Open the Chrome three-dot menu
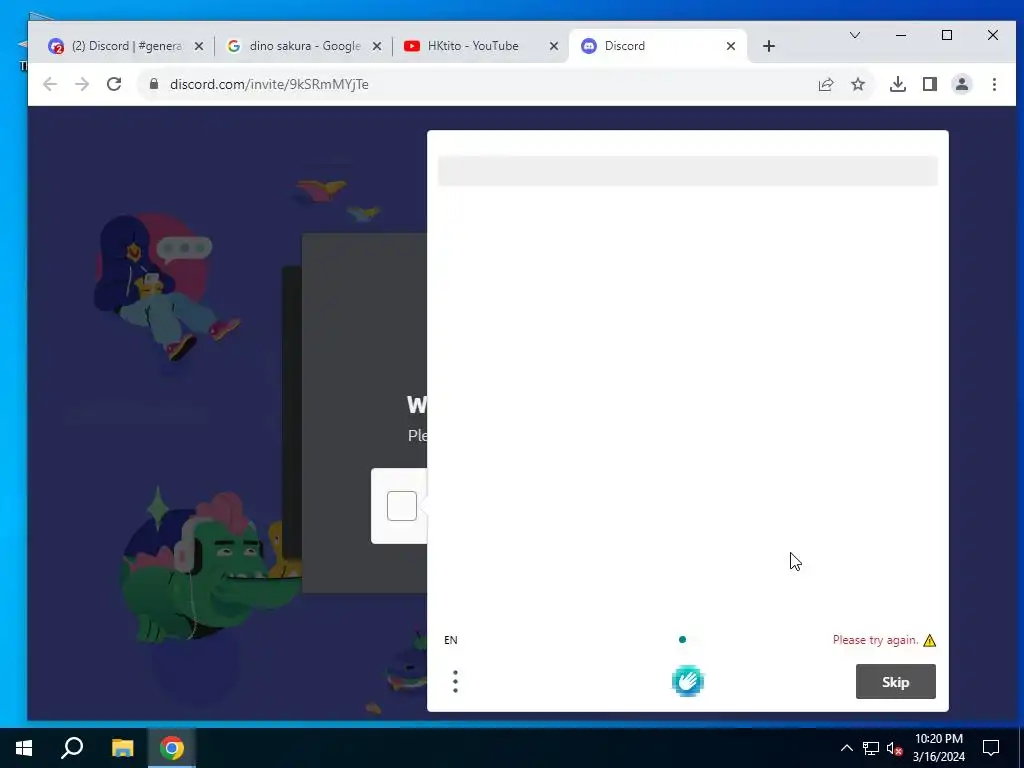The width and height of the screenshot is (1024, 768). pyautogui.click(x=994, y=84)
